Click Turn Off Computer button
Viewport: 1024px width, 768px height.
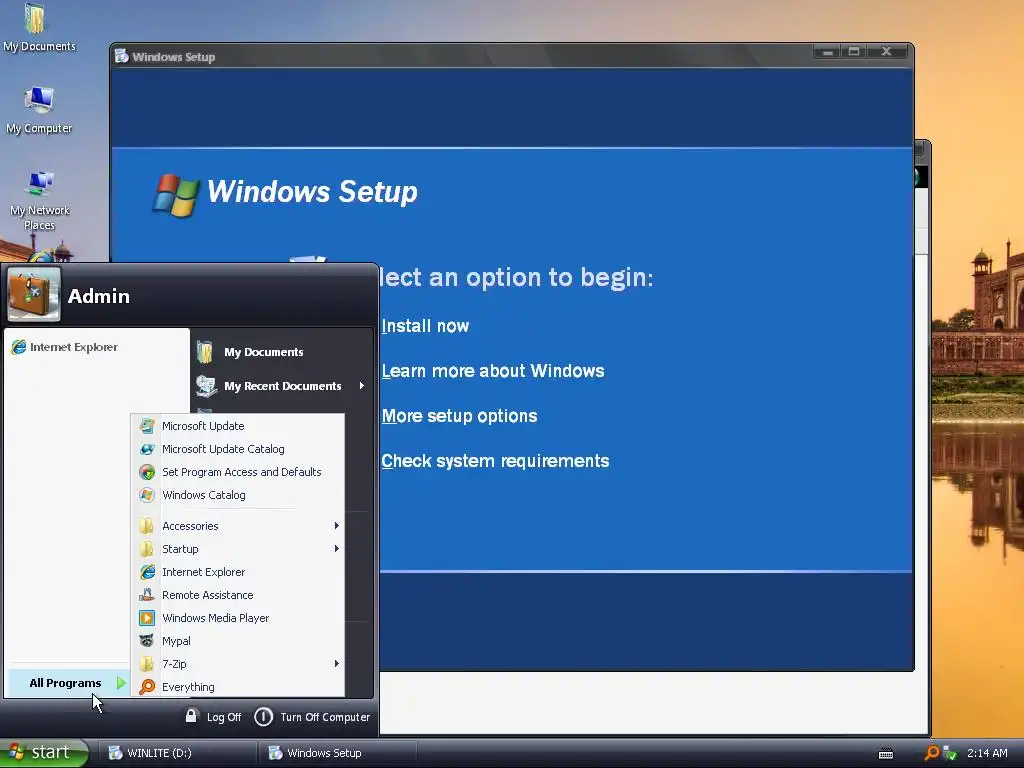point(312,717)
